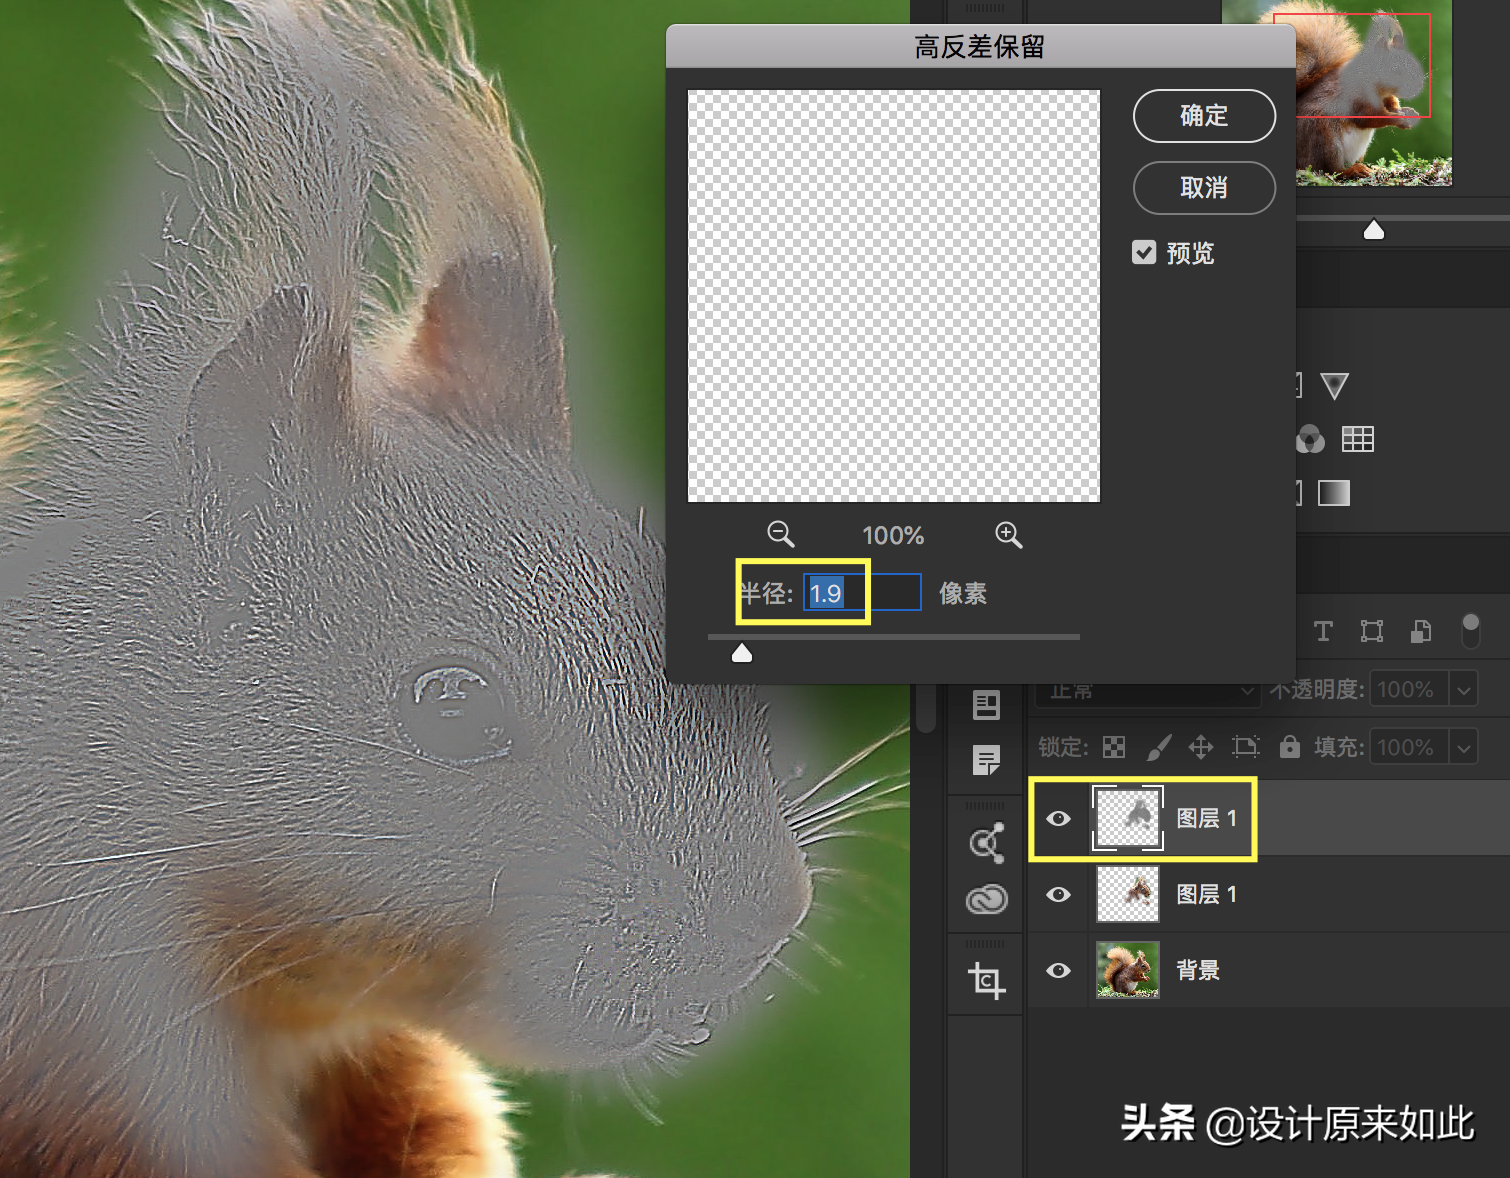Hide the unselected 图层 1 layer via eye
Image resolution: width=1510 pixels, height=1178 pixels.
pos(1058,894)
